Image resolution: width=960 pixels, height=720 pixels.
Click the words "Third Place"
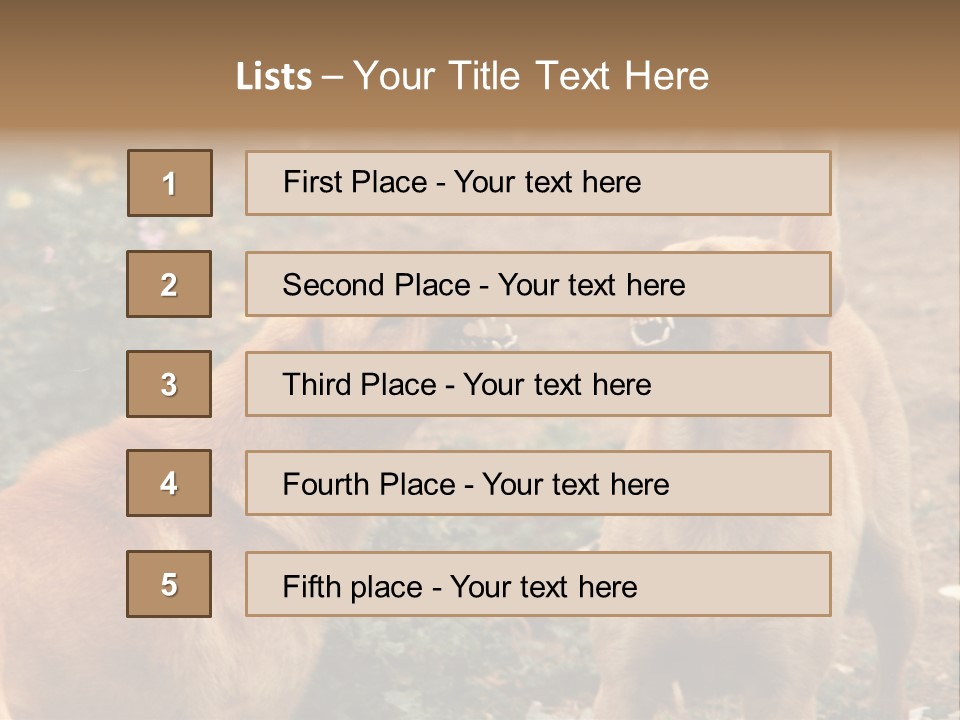[x=359, y=385]
